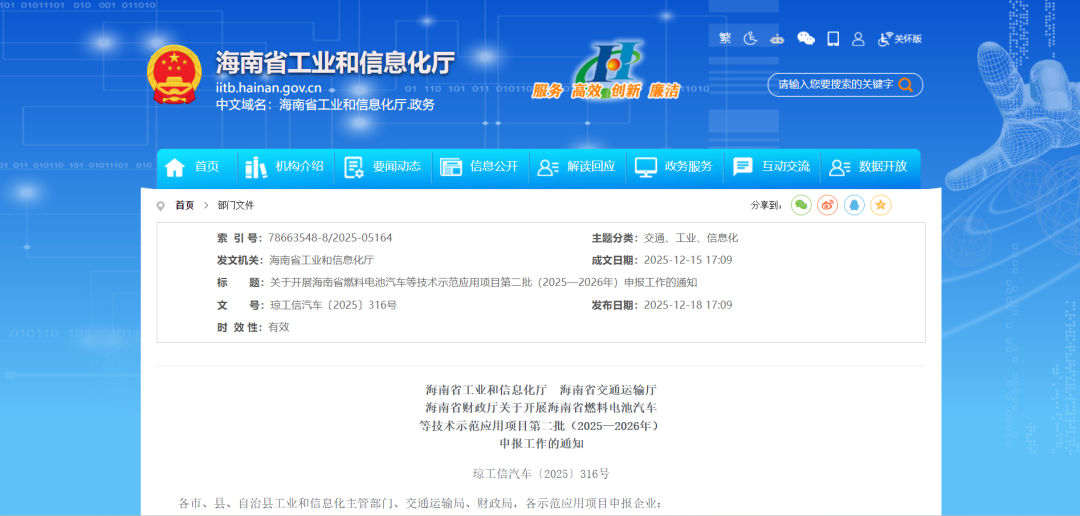This screenshot has width=1080, height=516.
Task: Click the 分享到 label
Action: tap(767, 205)
